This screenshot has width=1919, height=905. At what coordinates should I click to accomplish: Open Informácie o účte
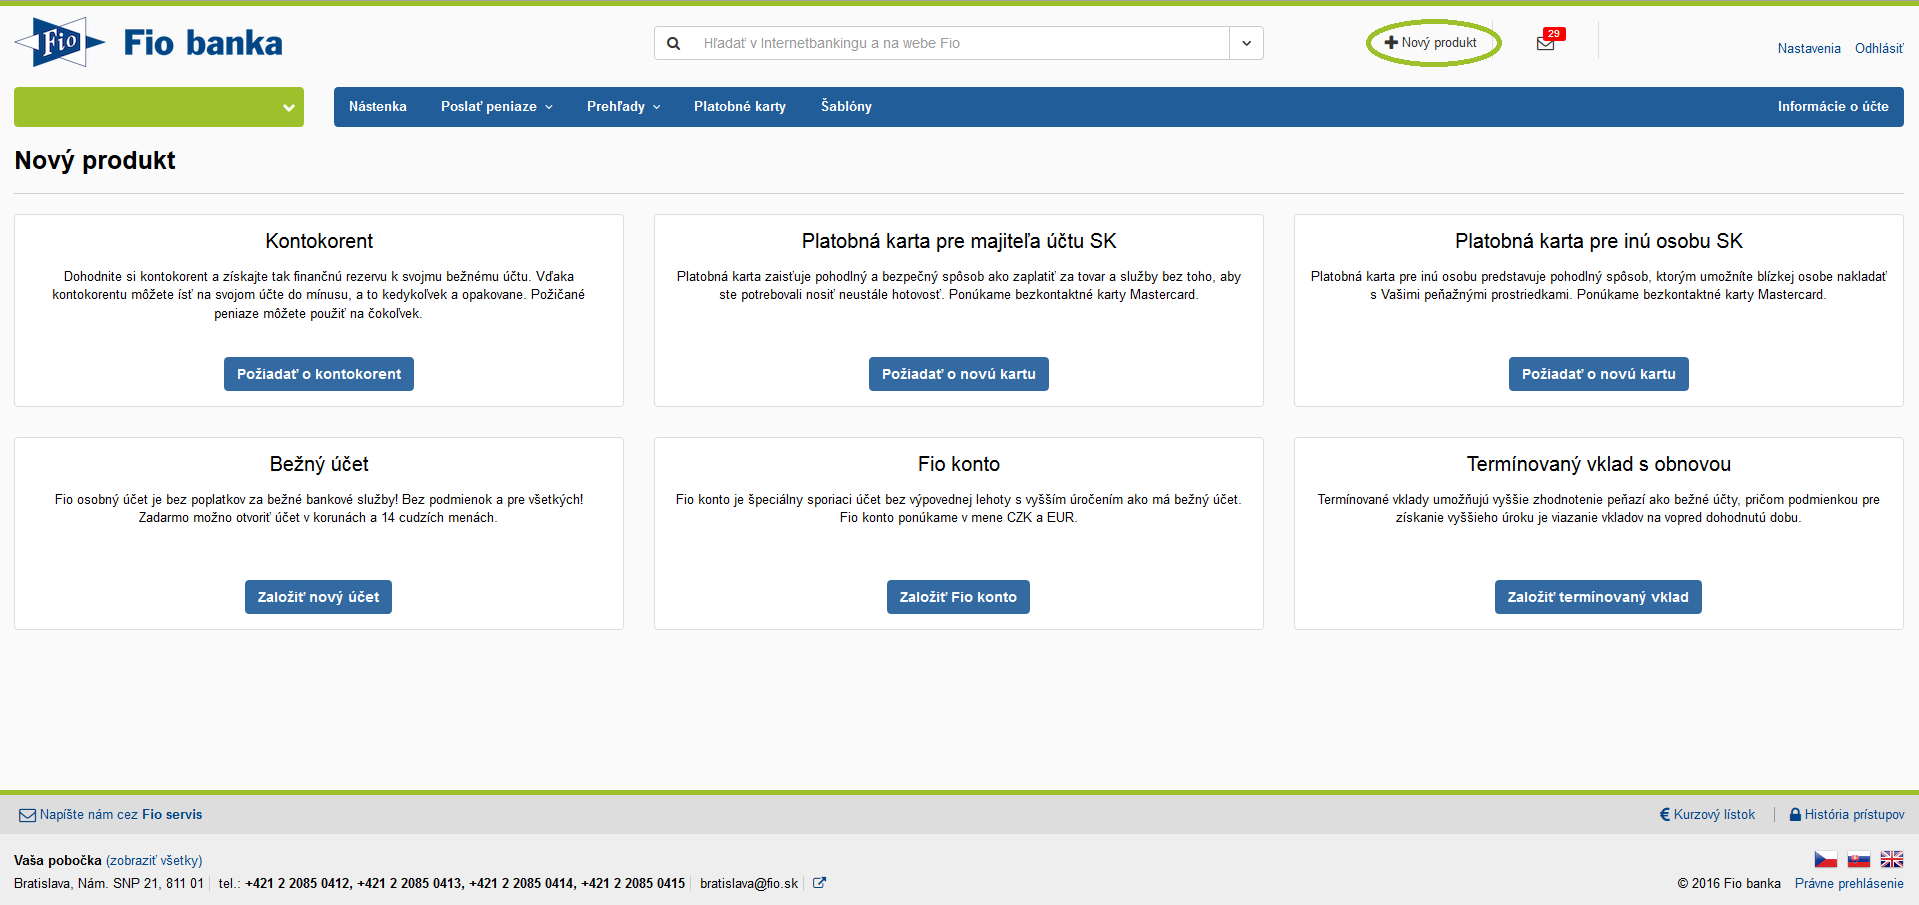(x=1833, y=107)
